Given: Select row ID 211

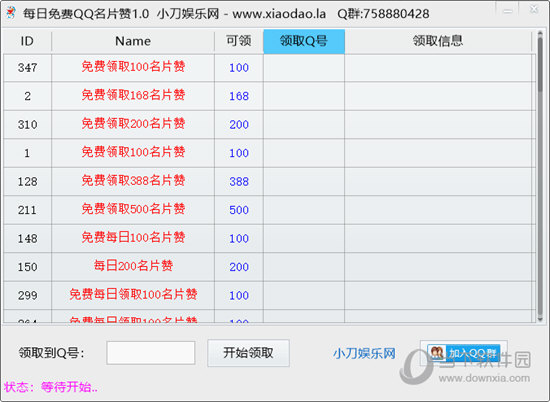Looking at the screenshot, I should pyautogui.click(x=269, y=210).
